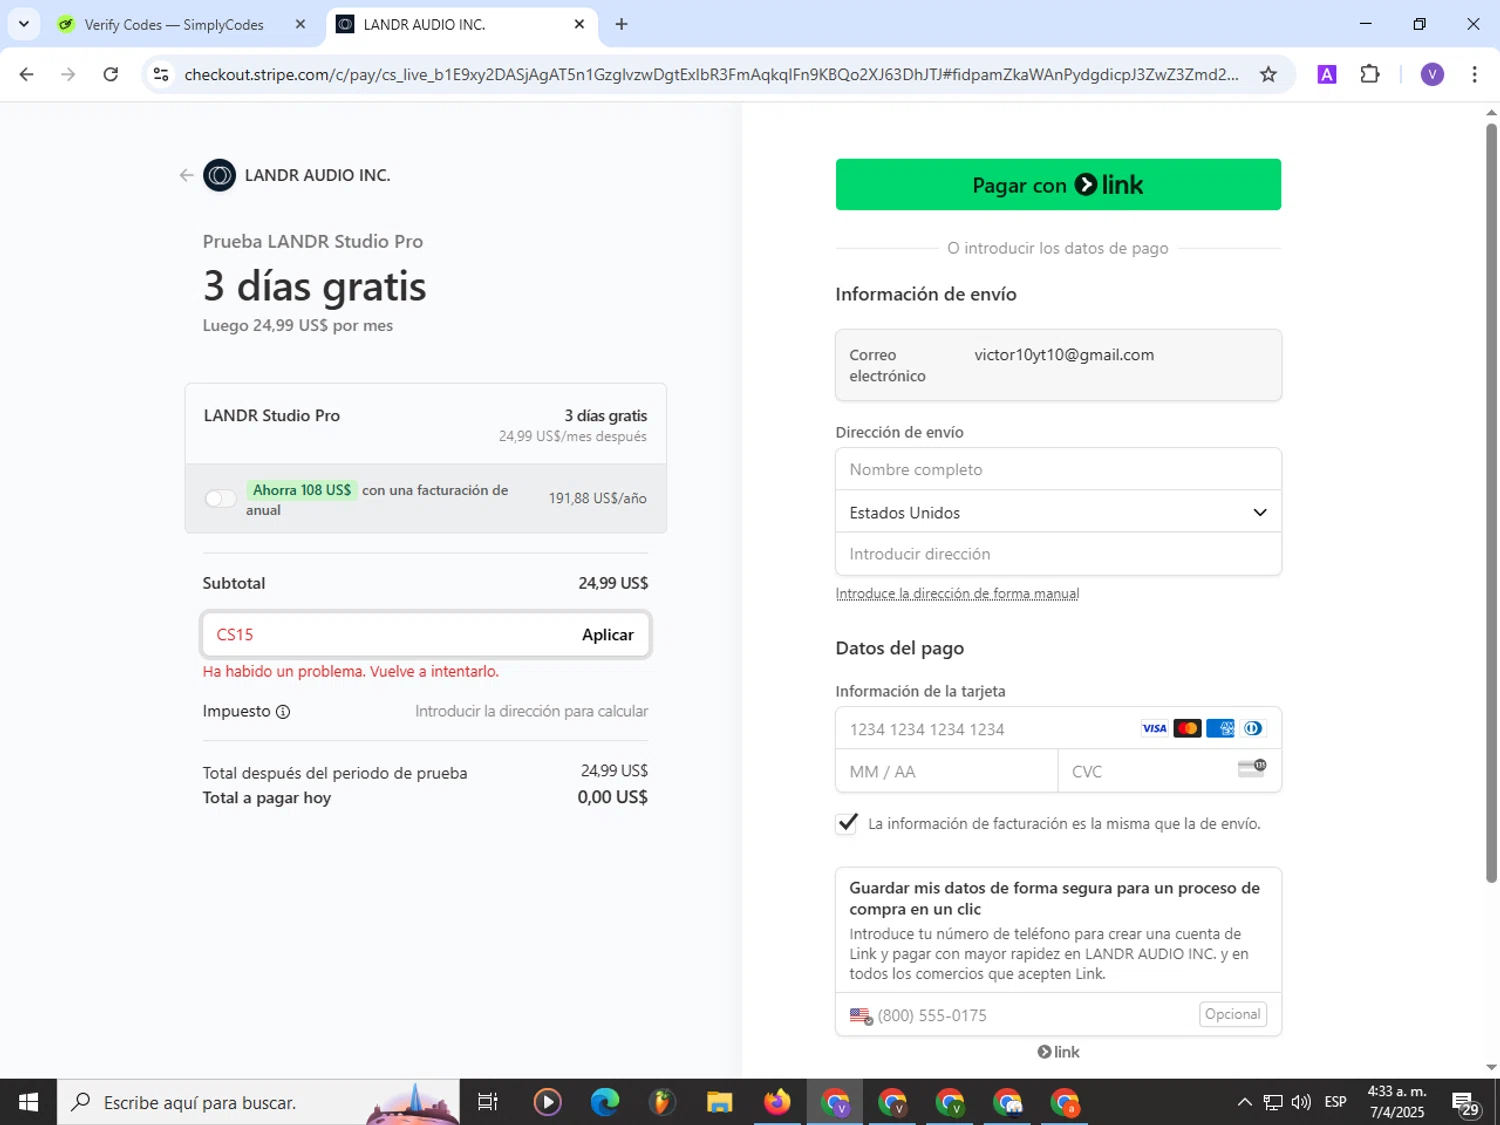Click the Opcional label in phone field
Viewport: 1500px width, 1125px height.
point(1233,1014)
